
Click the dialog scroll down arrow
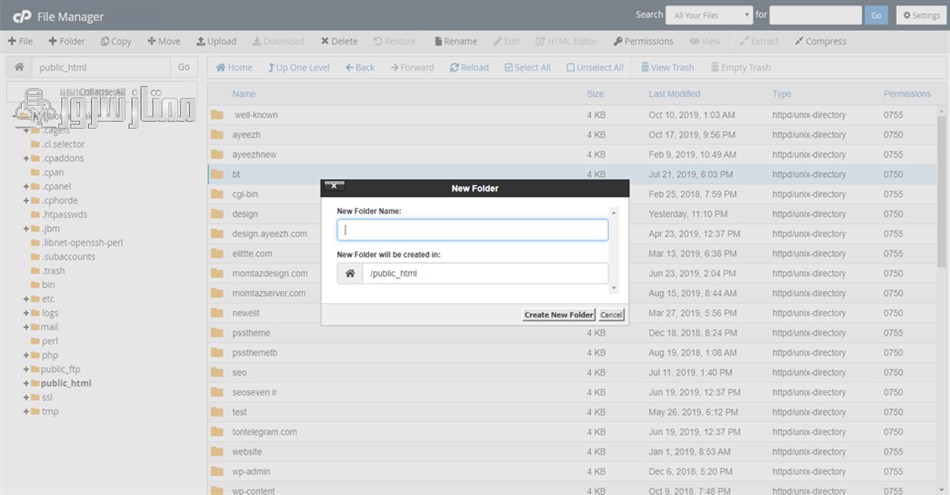614,288
